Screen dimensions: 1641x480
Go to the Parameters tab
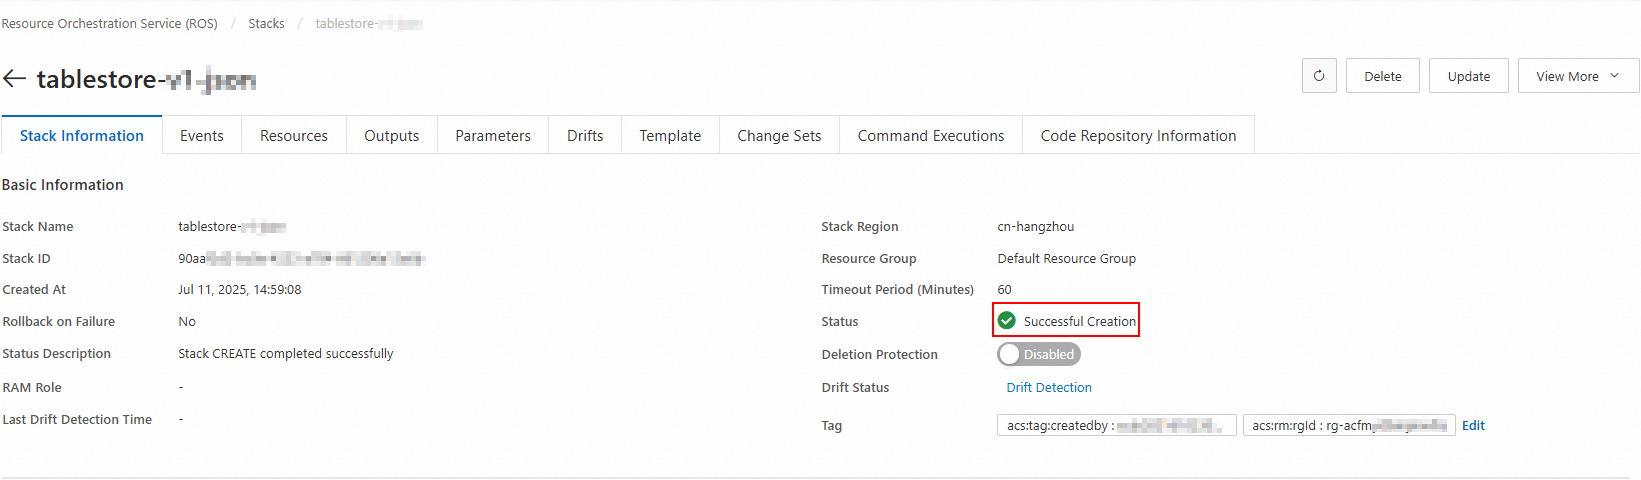[x=493, y=136]
